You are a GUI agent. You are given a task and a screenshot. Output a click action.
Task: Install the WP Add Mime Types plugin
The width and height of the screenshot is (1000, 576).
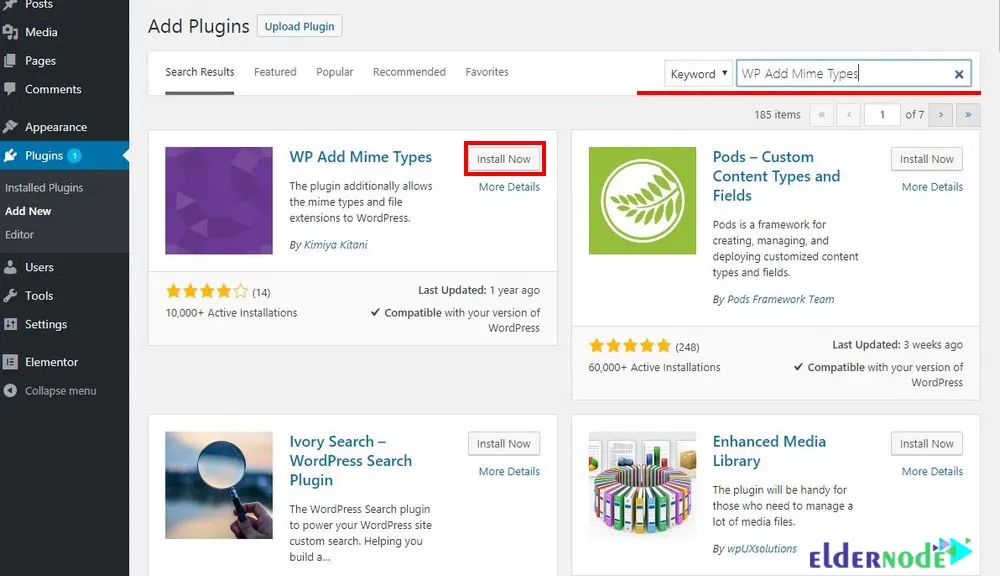(504, 158)
